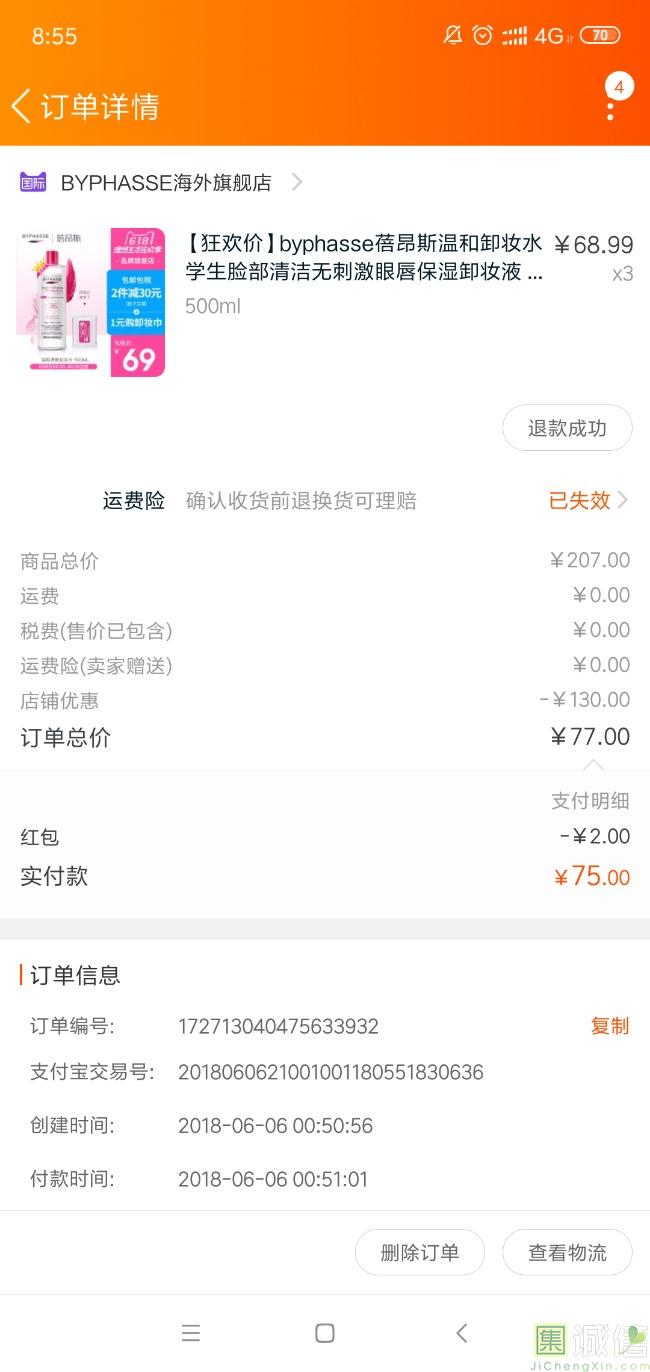This screenshot has width=650, height=1372.
Task: Collapse the 支付明细 payment breakdown
Action: 590,800
